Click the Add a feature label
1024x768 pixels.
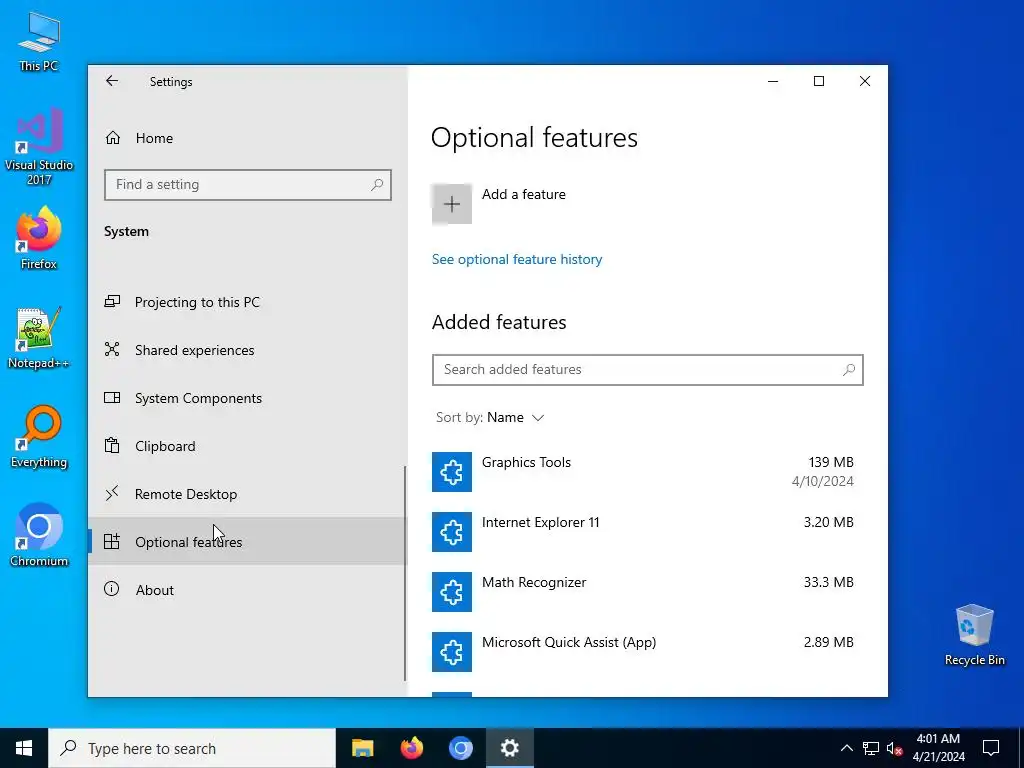(524, 194)
